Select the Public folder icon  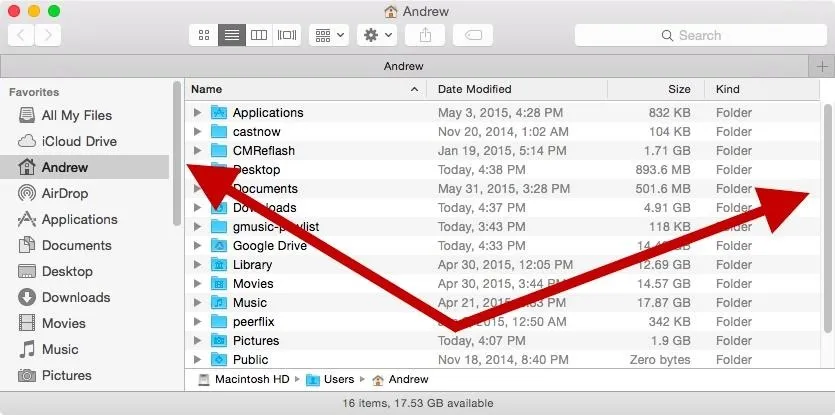219,360
